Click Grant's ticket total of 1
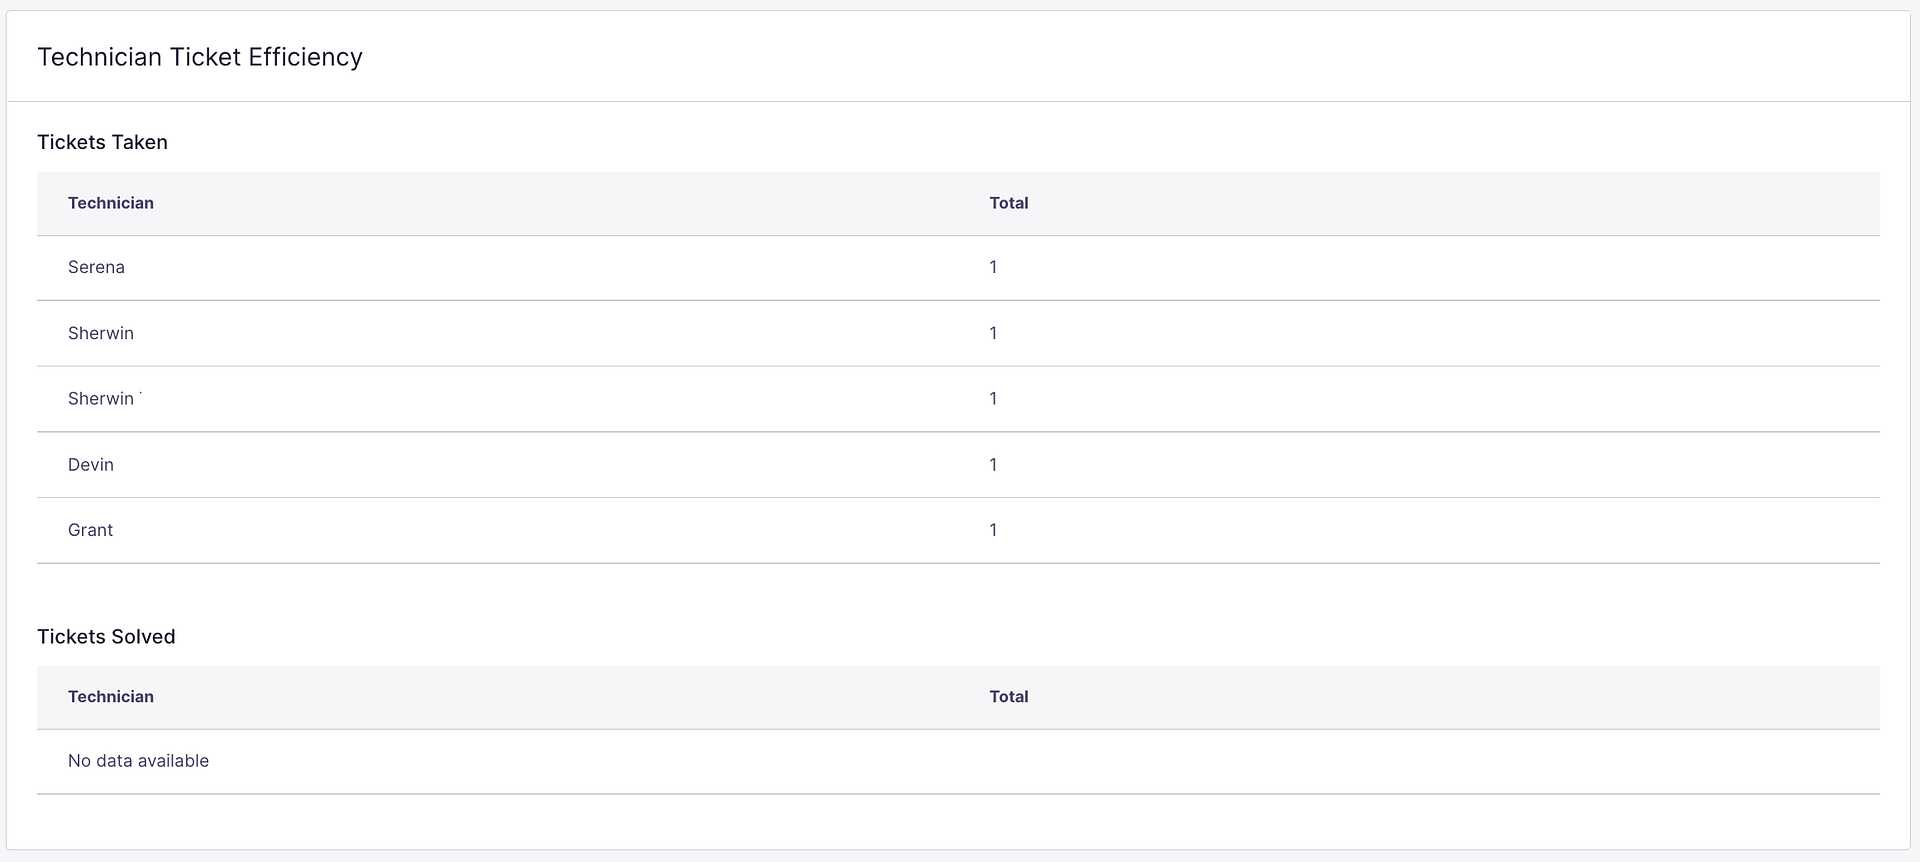Viewport: 1920px width, 862px height. coord(993,530)
